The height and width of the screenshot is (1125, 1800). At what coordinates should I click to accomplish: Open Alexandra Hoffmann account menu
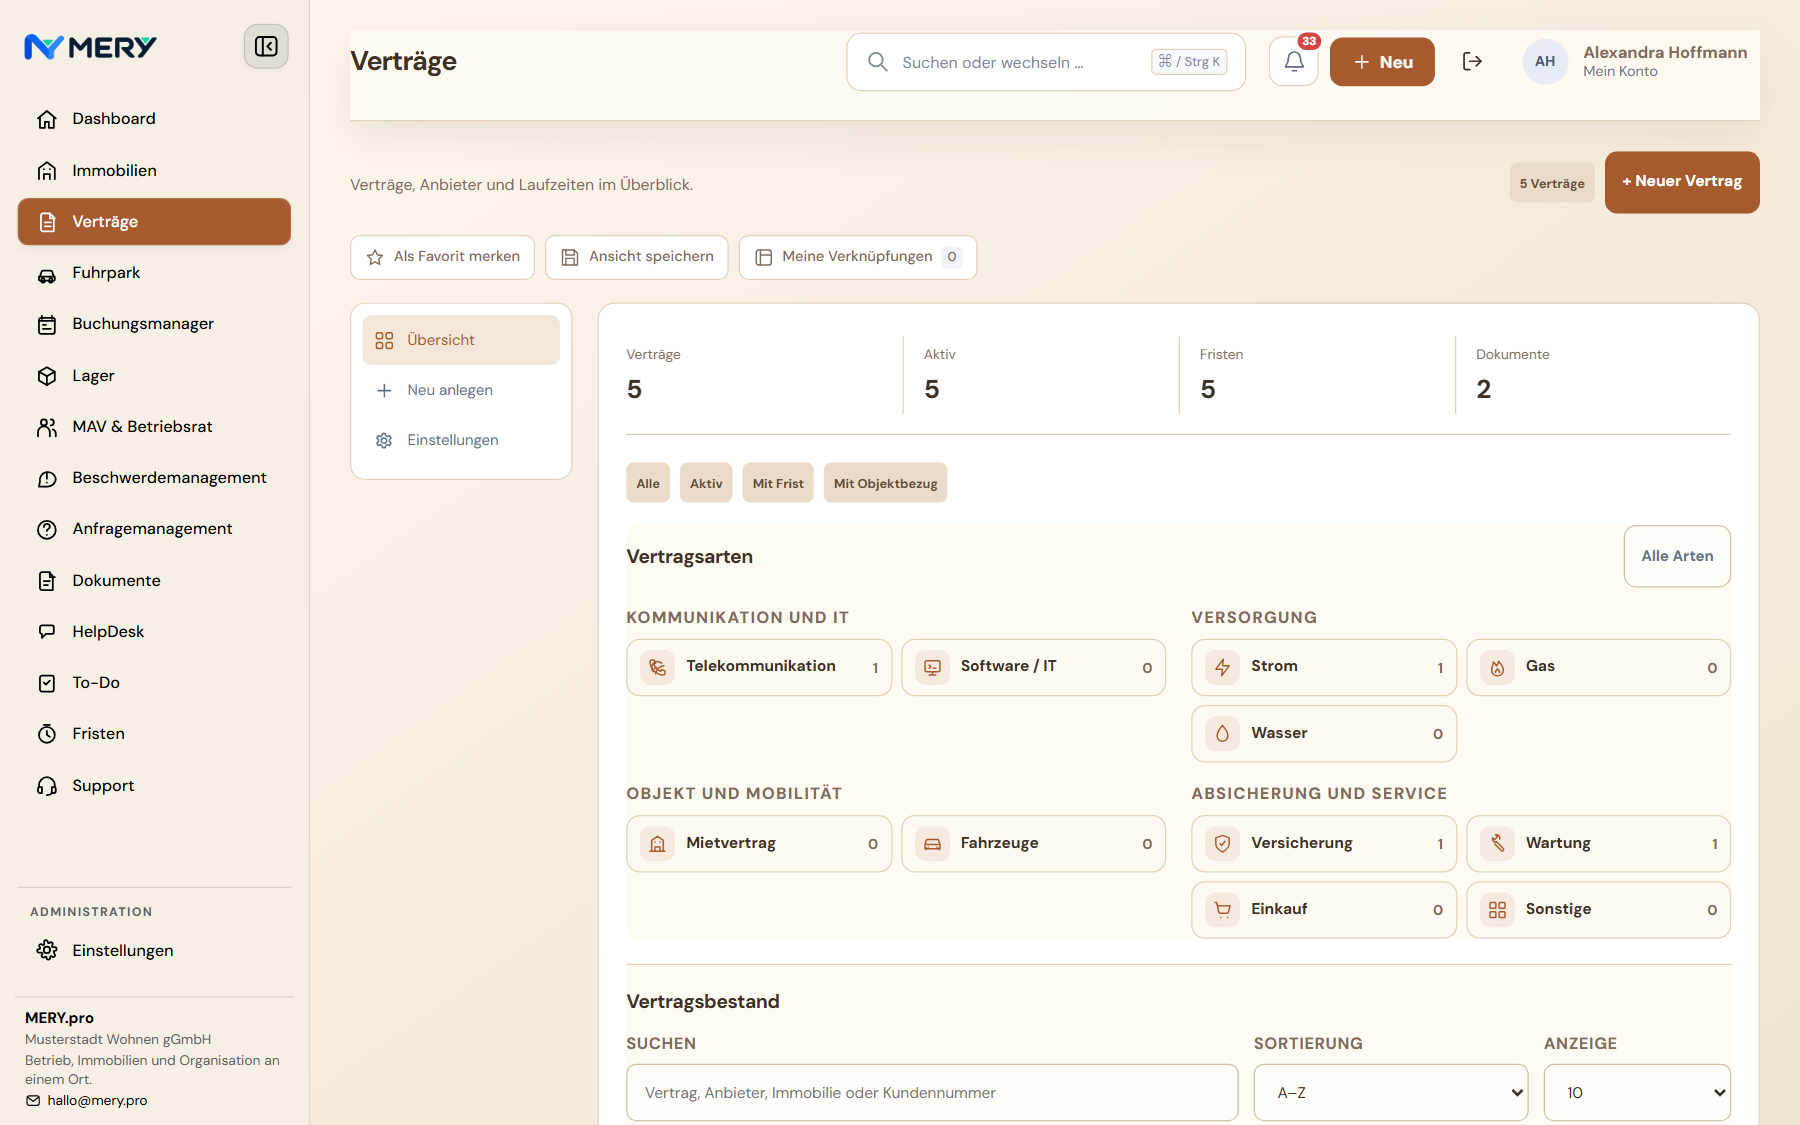point(1635,62)
